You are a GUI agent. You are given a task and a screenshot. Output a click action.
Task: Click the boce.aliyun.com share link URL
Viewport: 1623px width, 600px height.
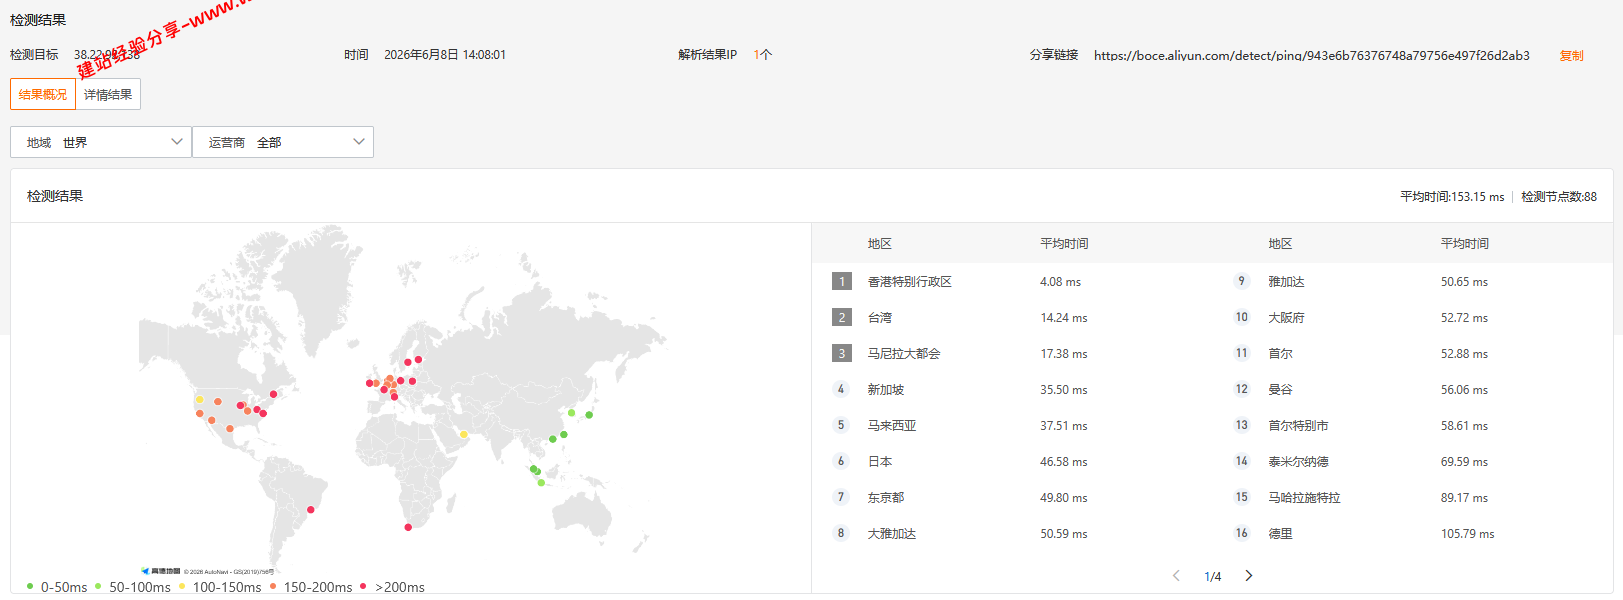pos(1311,55)
